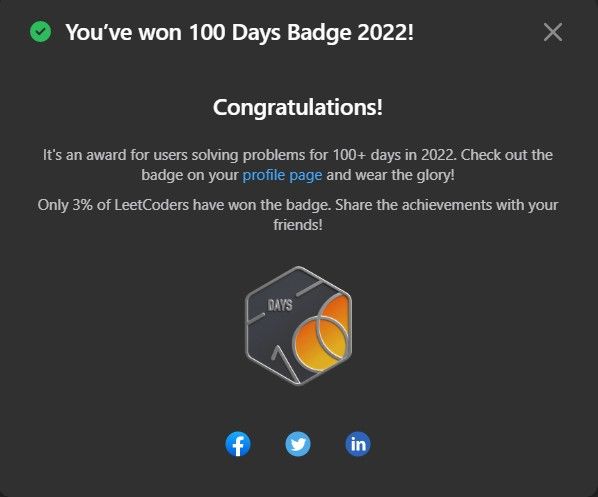The height and width of the screenshot is (497, 598).
Task: Share the badge on Facebook
Action: coord(238,444)
